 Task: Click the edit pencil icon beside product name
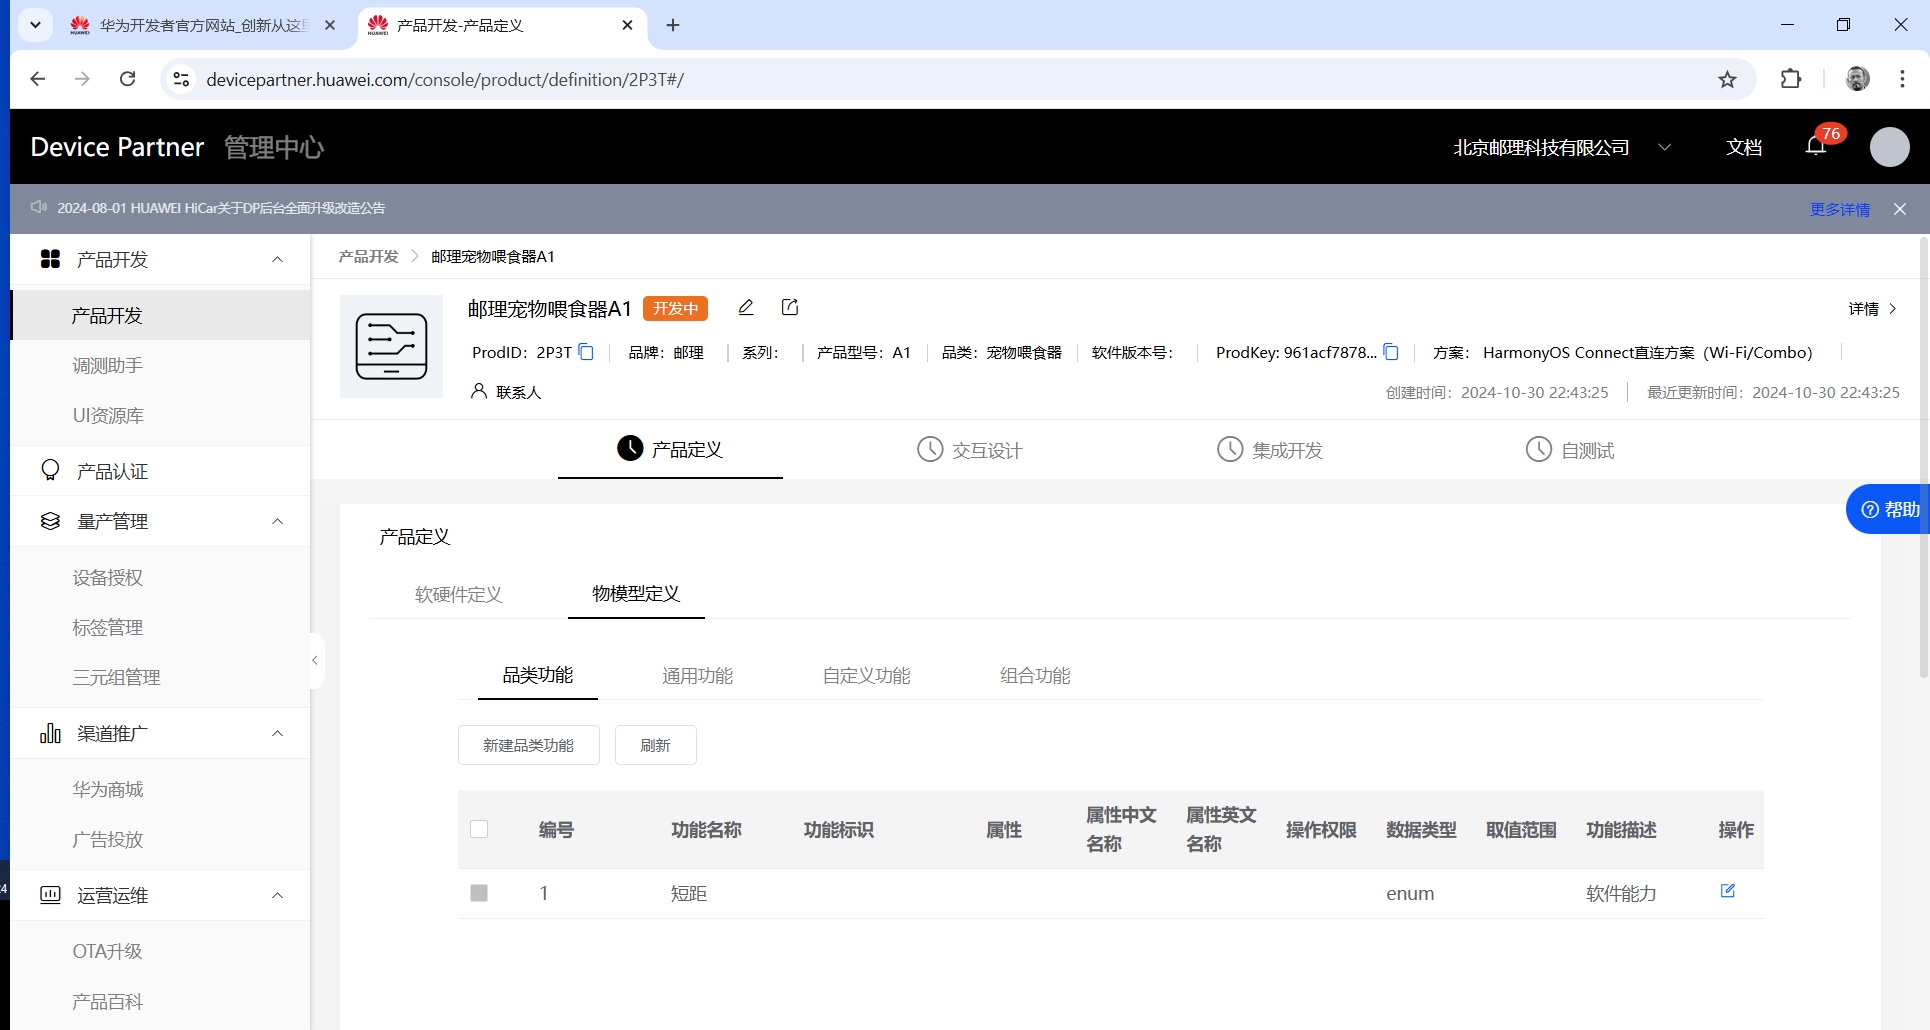click(746, 307)
